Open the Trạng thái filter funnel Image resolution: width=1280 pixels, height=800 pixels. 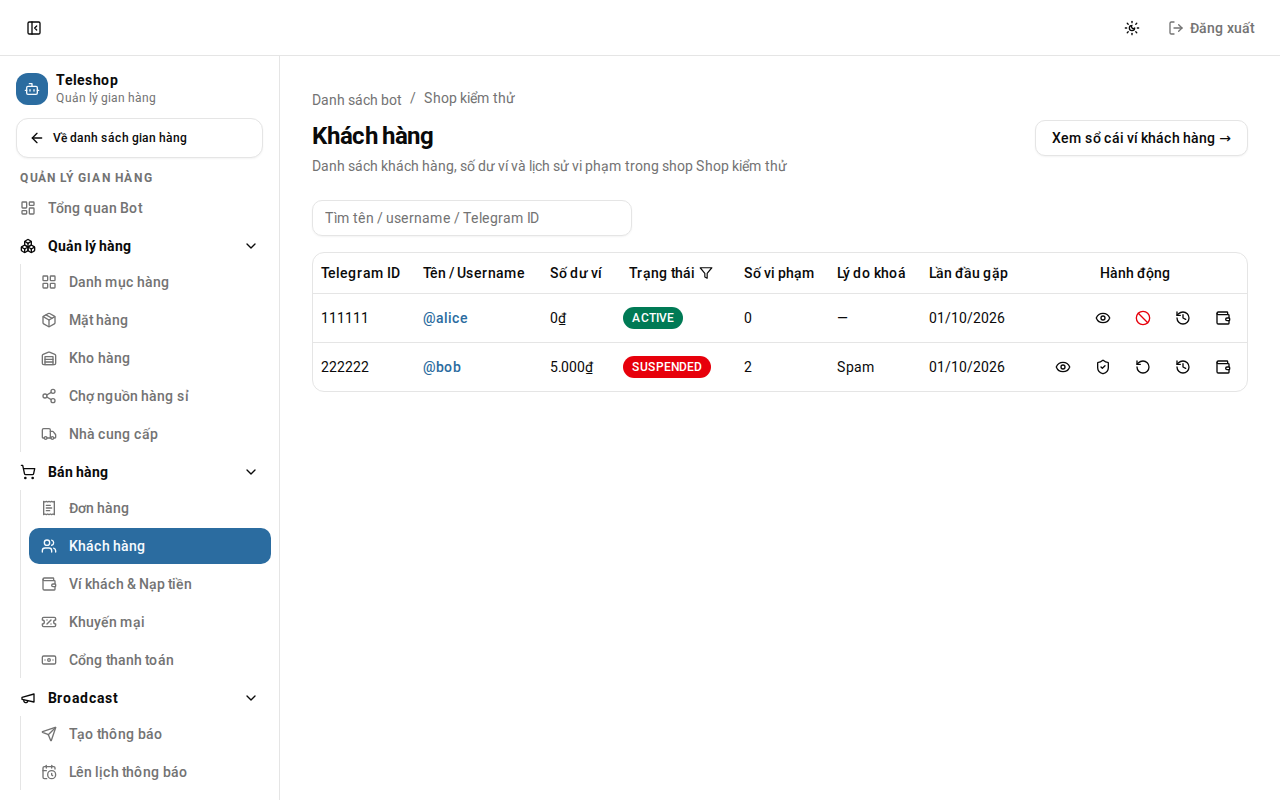[706, 273]
